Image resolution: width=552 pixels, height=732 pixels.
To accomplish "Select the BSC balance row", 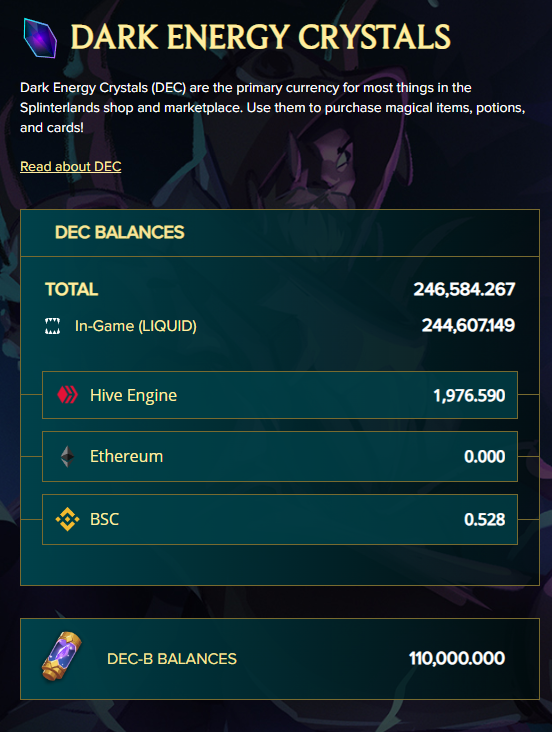I will [280, 519].
